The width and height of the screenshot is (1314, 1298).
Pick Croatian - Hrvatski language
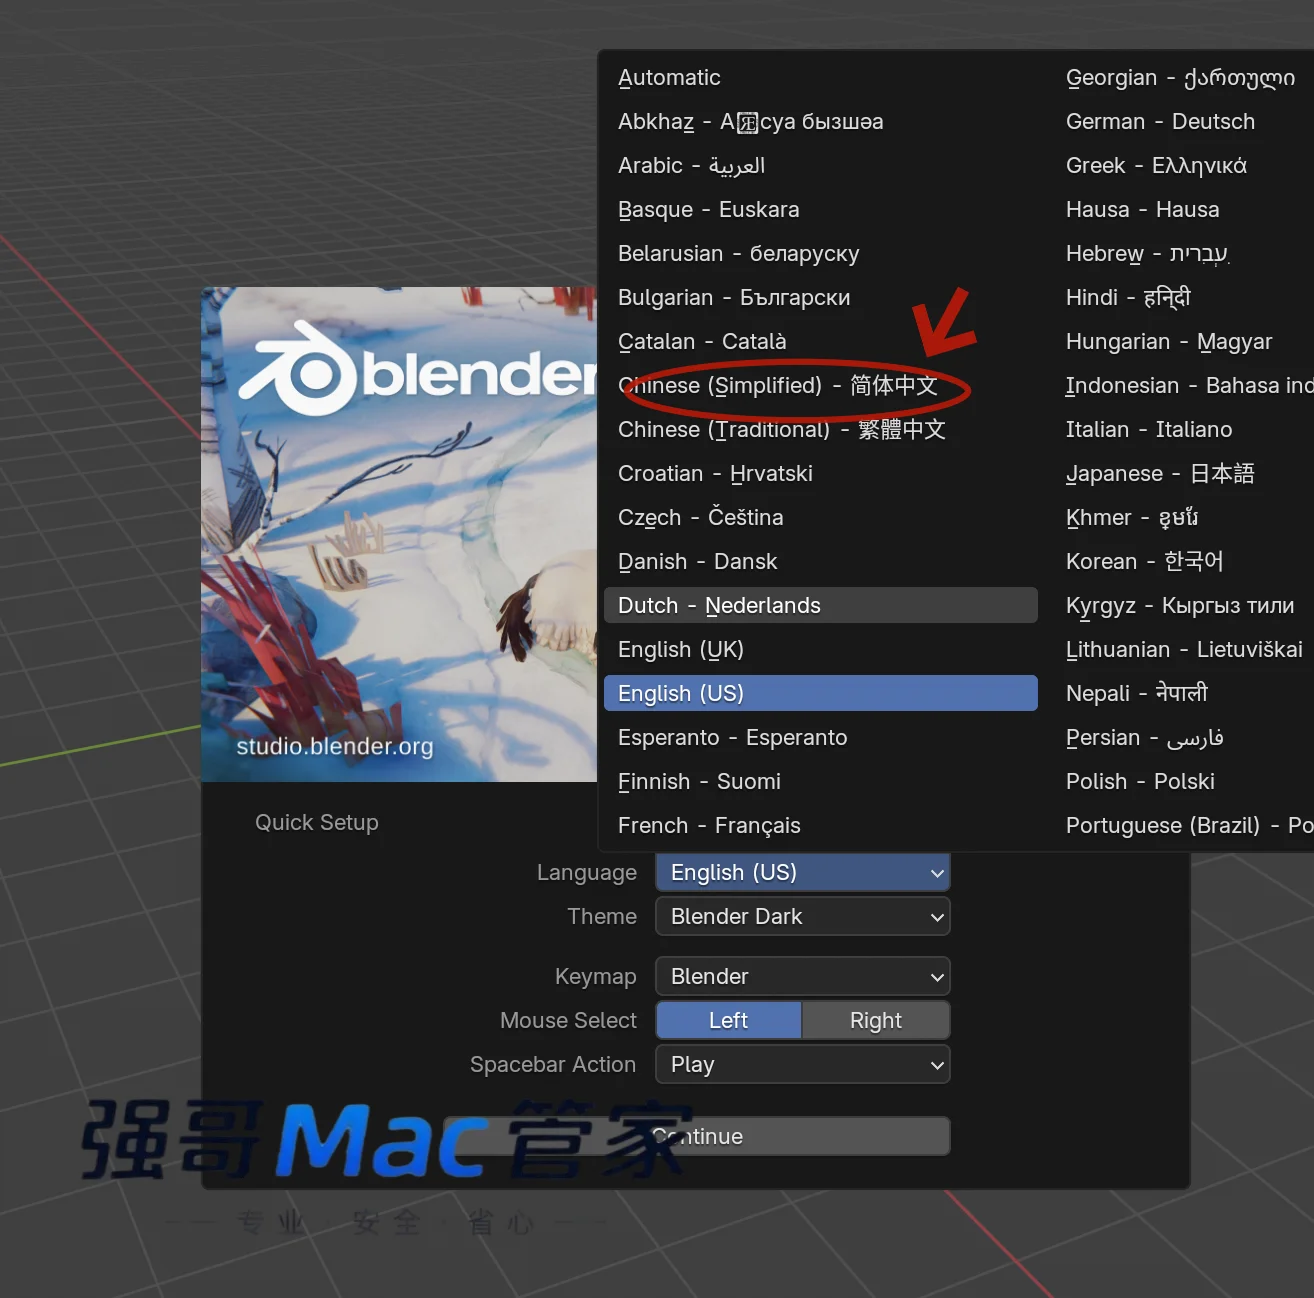[820, 473]
